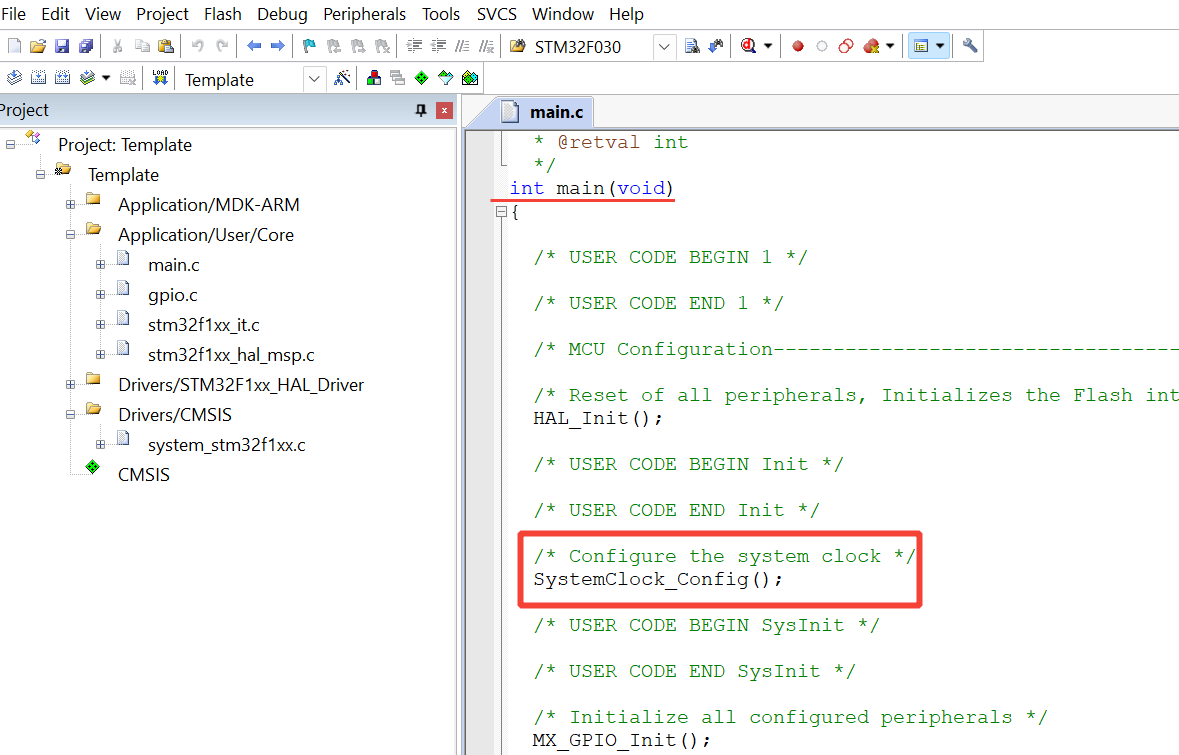Pin the Project panel with pushpin icon
The width and height of the screenshot is (1179, 755).
[x=421, y=111]
